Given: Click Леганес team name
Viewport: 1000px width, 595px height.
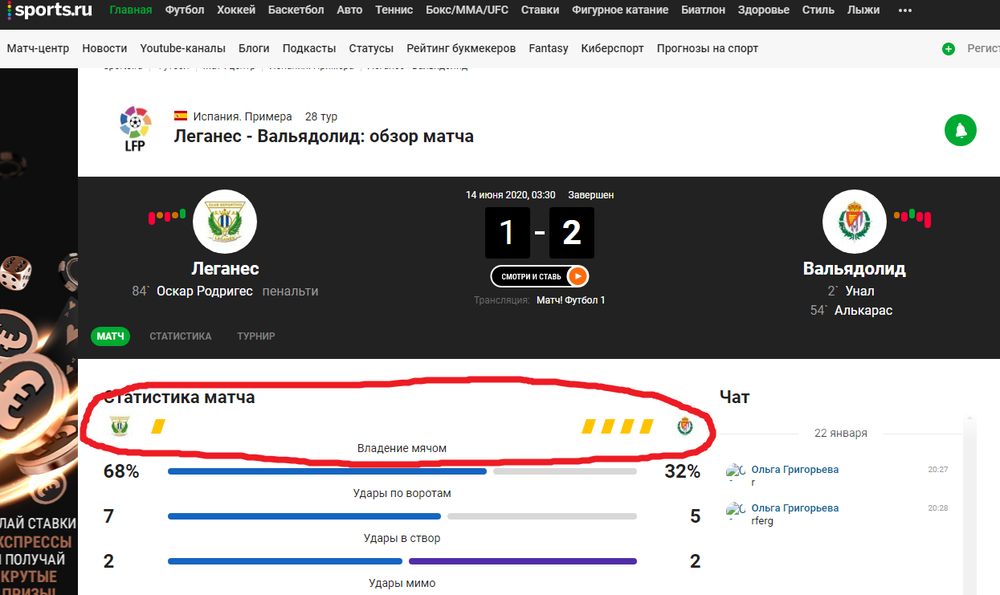Looking at the screenshot, I should tap(225, 268).
